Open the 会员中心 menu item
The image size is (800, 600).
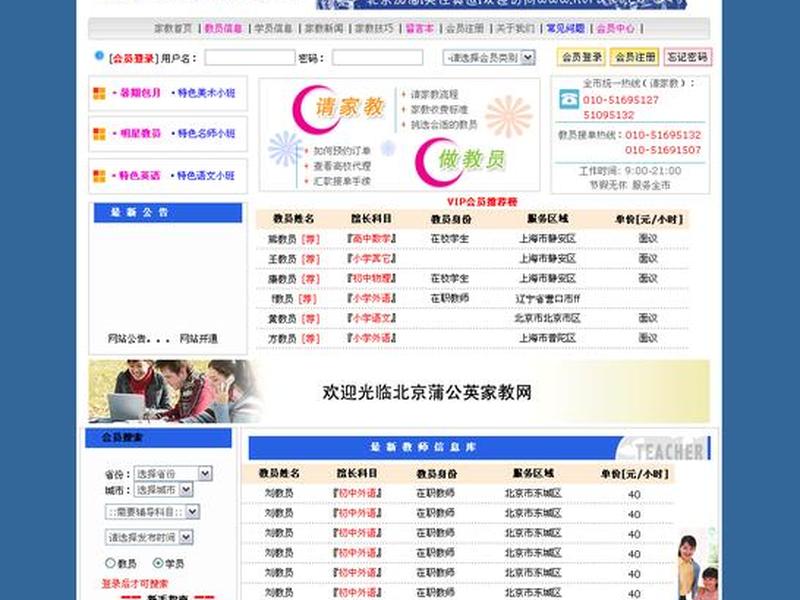(616, 28)
